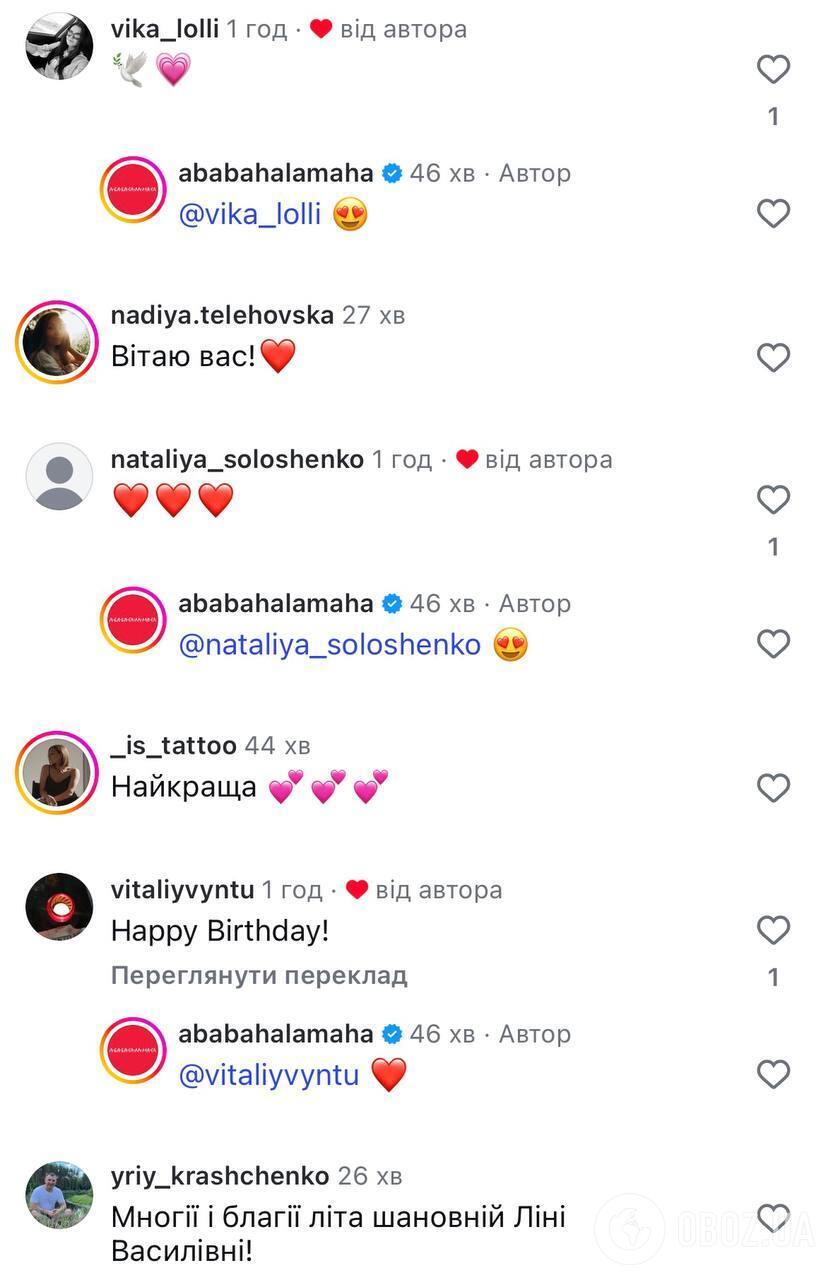Tap heart on nadiya.telehovska's comment
833x1280 pixels.
coord(773,357)
